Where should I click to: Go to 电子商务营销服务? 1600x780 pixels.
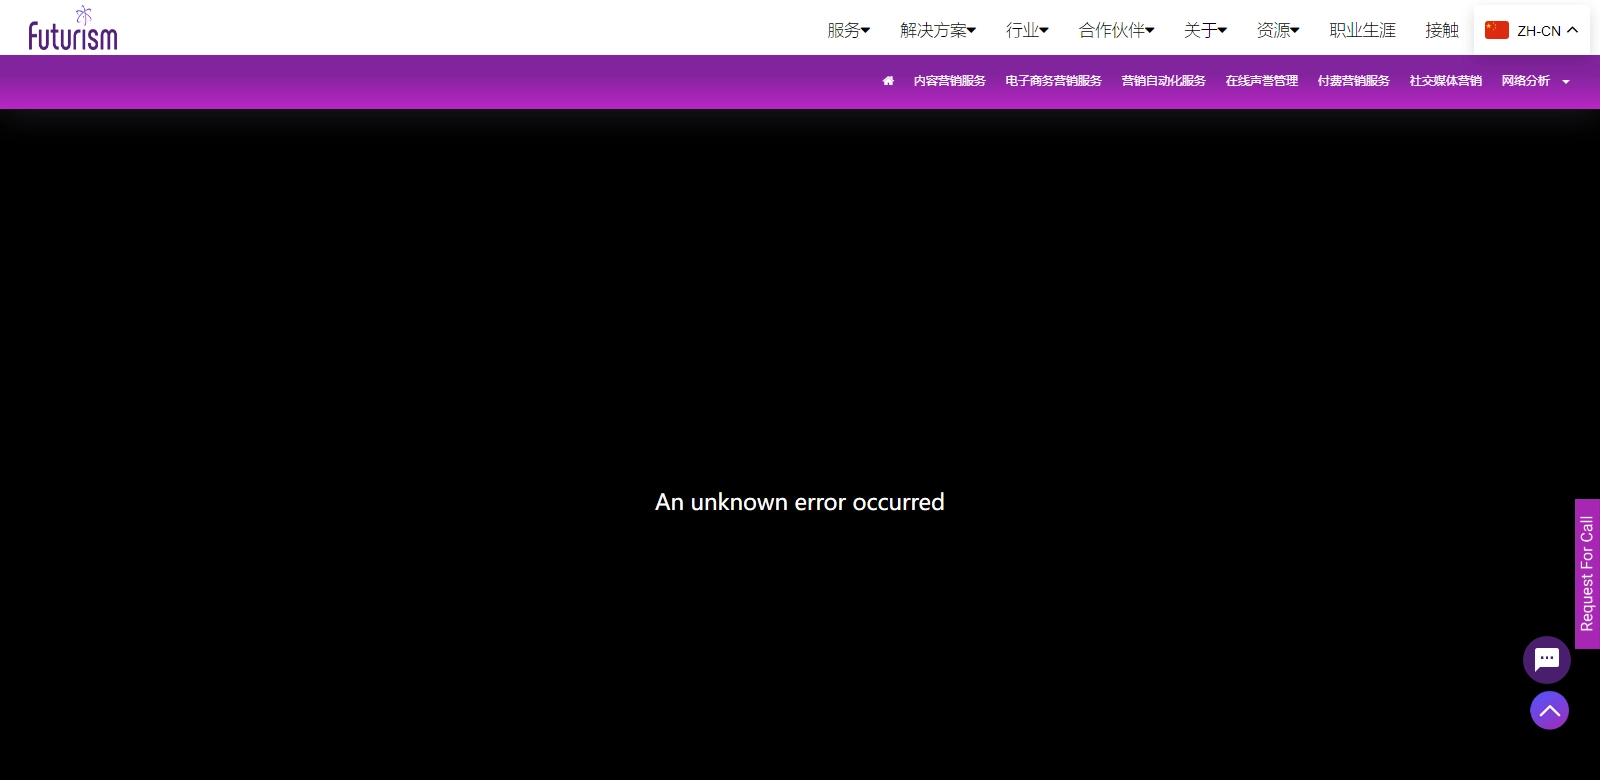(x=1053, y=81)
